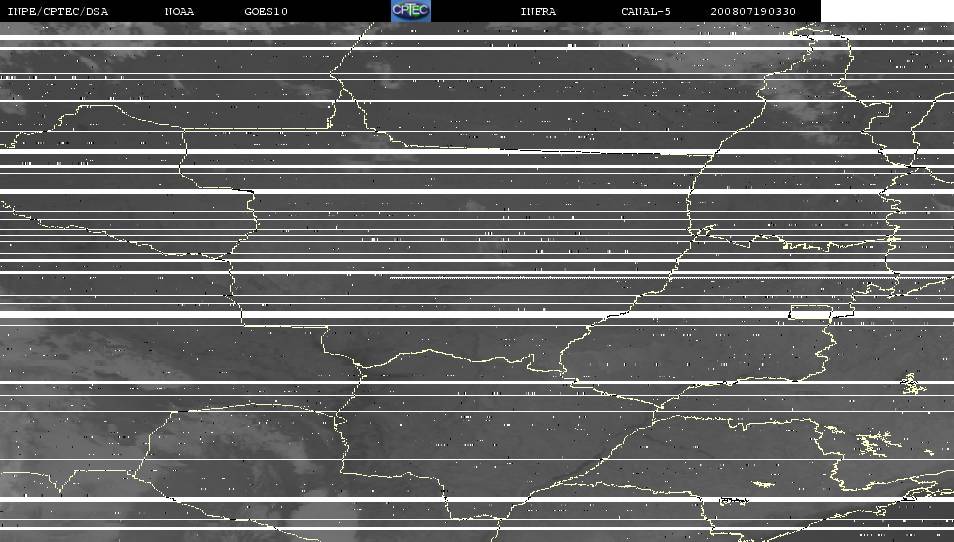This screenshot has height=542, width=954.
Task: Select the INPE/CPTEC/DSA header label
Action: (x=58, y=12)
